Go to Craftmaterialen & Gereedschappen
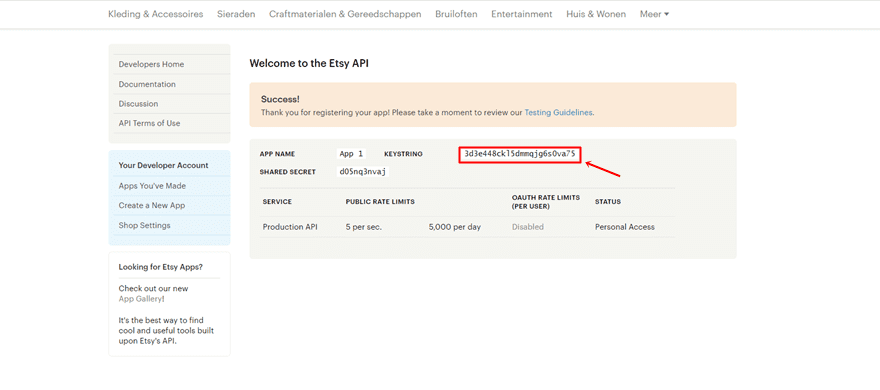 (345, 14)
